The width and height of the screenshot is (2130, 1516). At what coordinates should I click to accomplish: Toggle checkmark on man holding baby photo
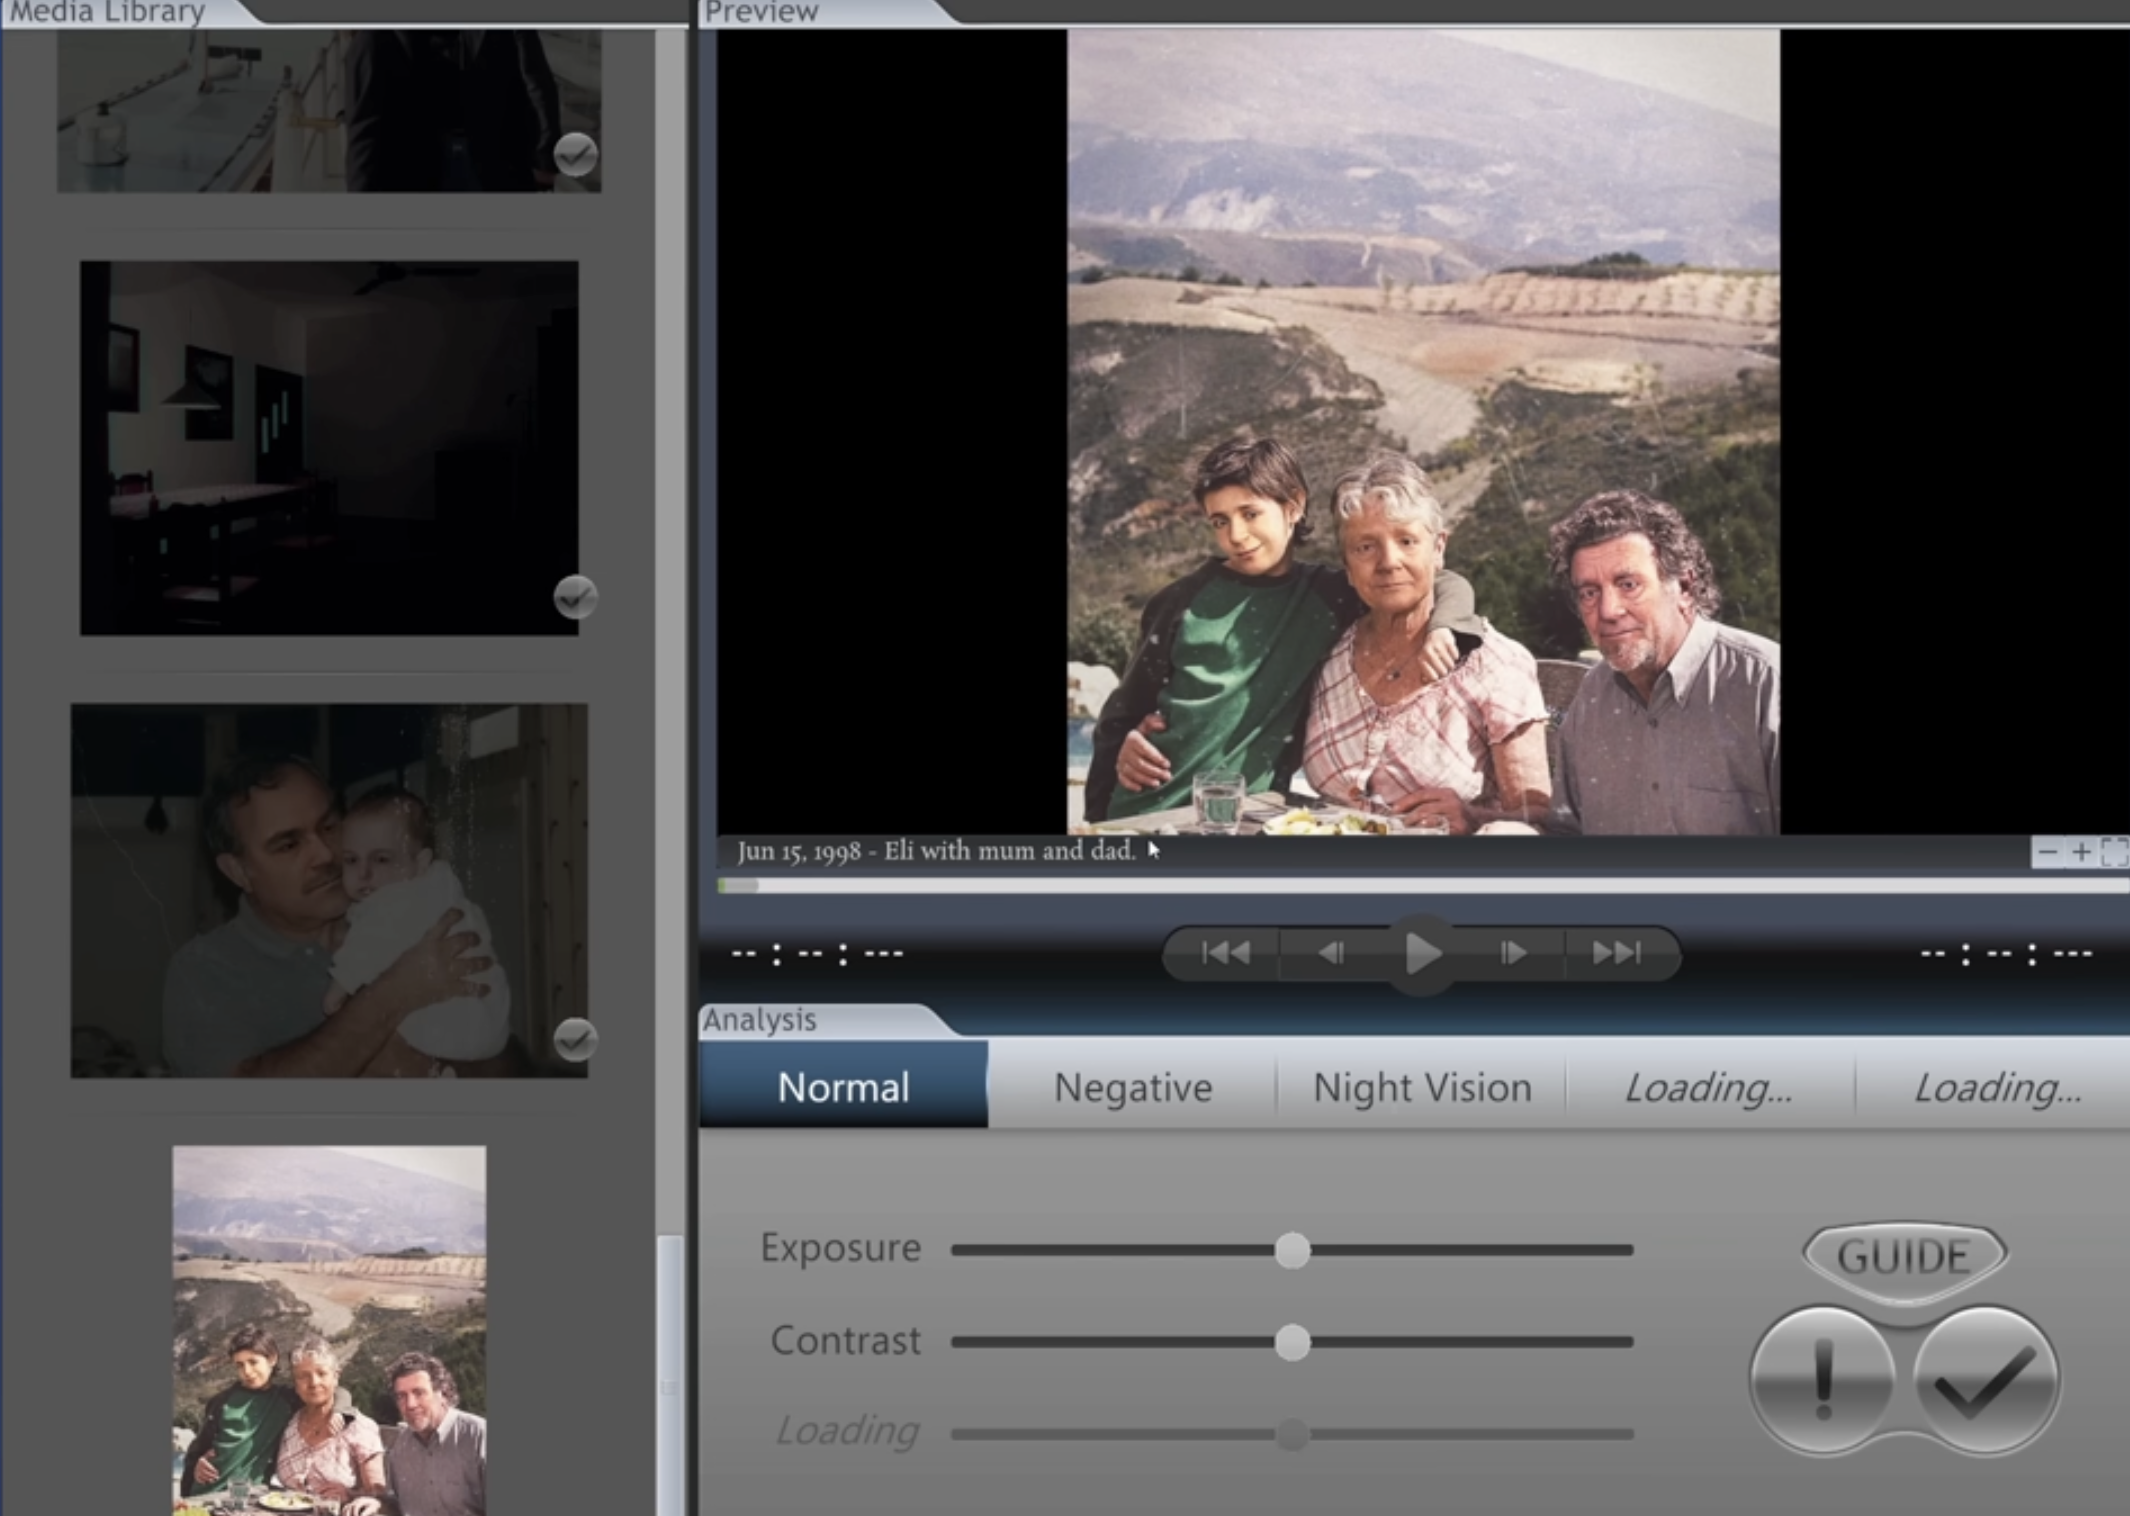575,1040
